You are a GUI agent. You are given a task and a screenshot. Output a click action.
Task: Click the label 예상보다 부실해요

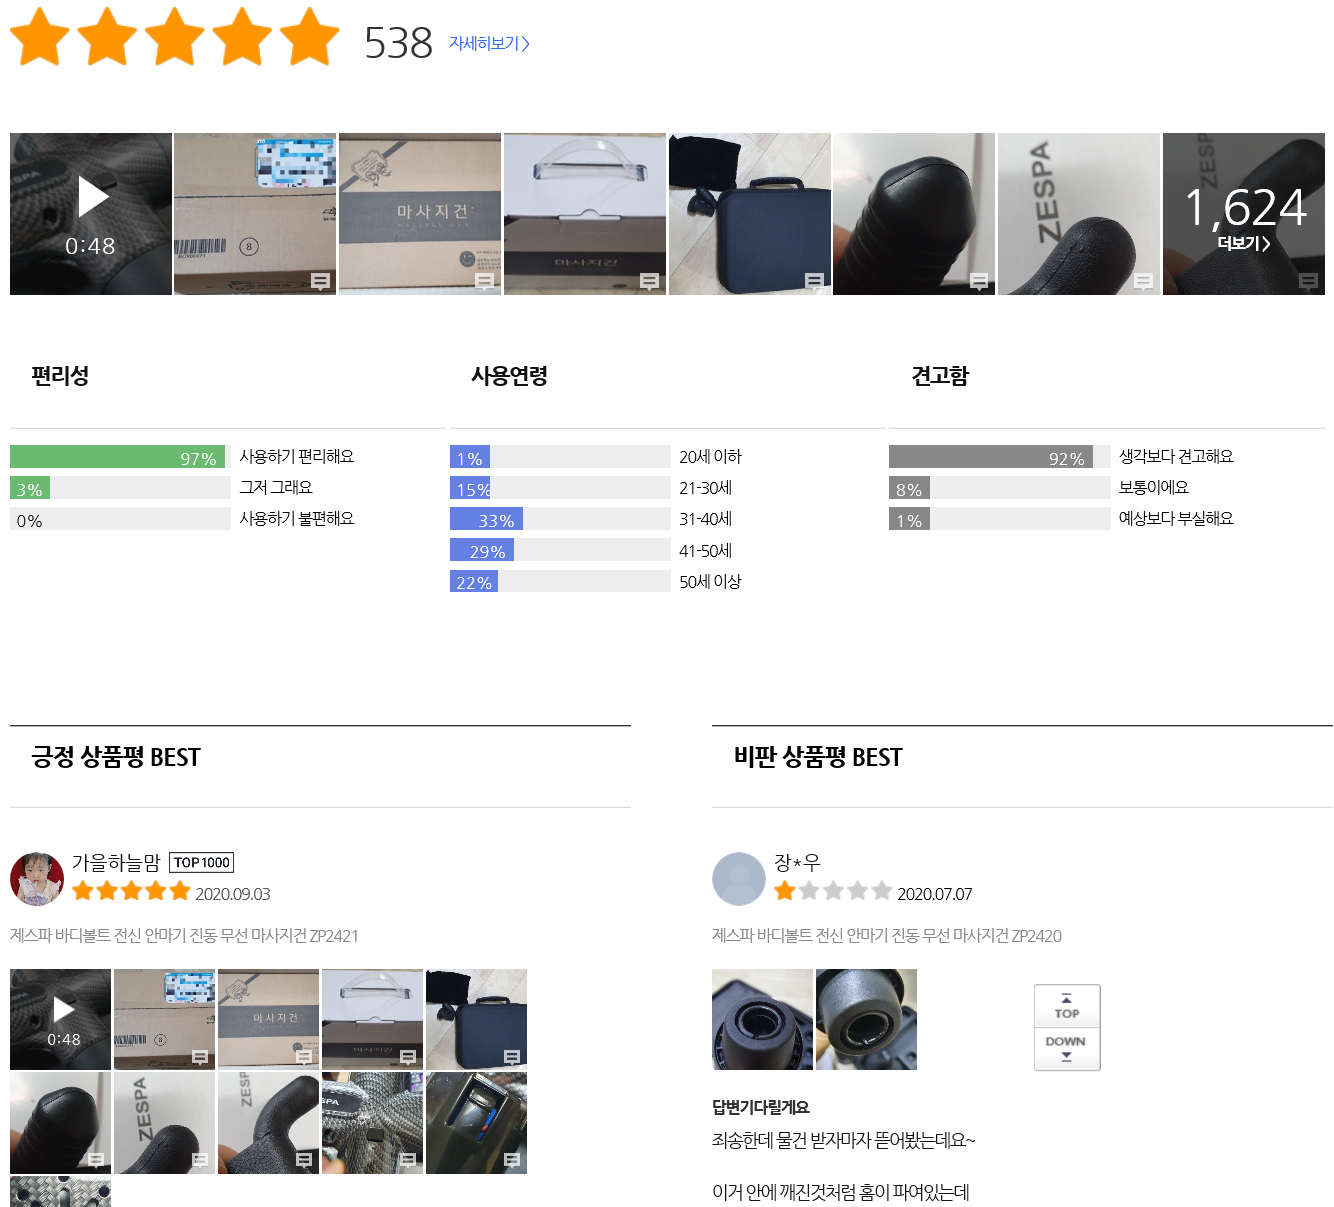(x=1176, y=519)
